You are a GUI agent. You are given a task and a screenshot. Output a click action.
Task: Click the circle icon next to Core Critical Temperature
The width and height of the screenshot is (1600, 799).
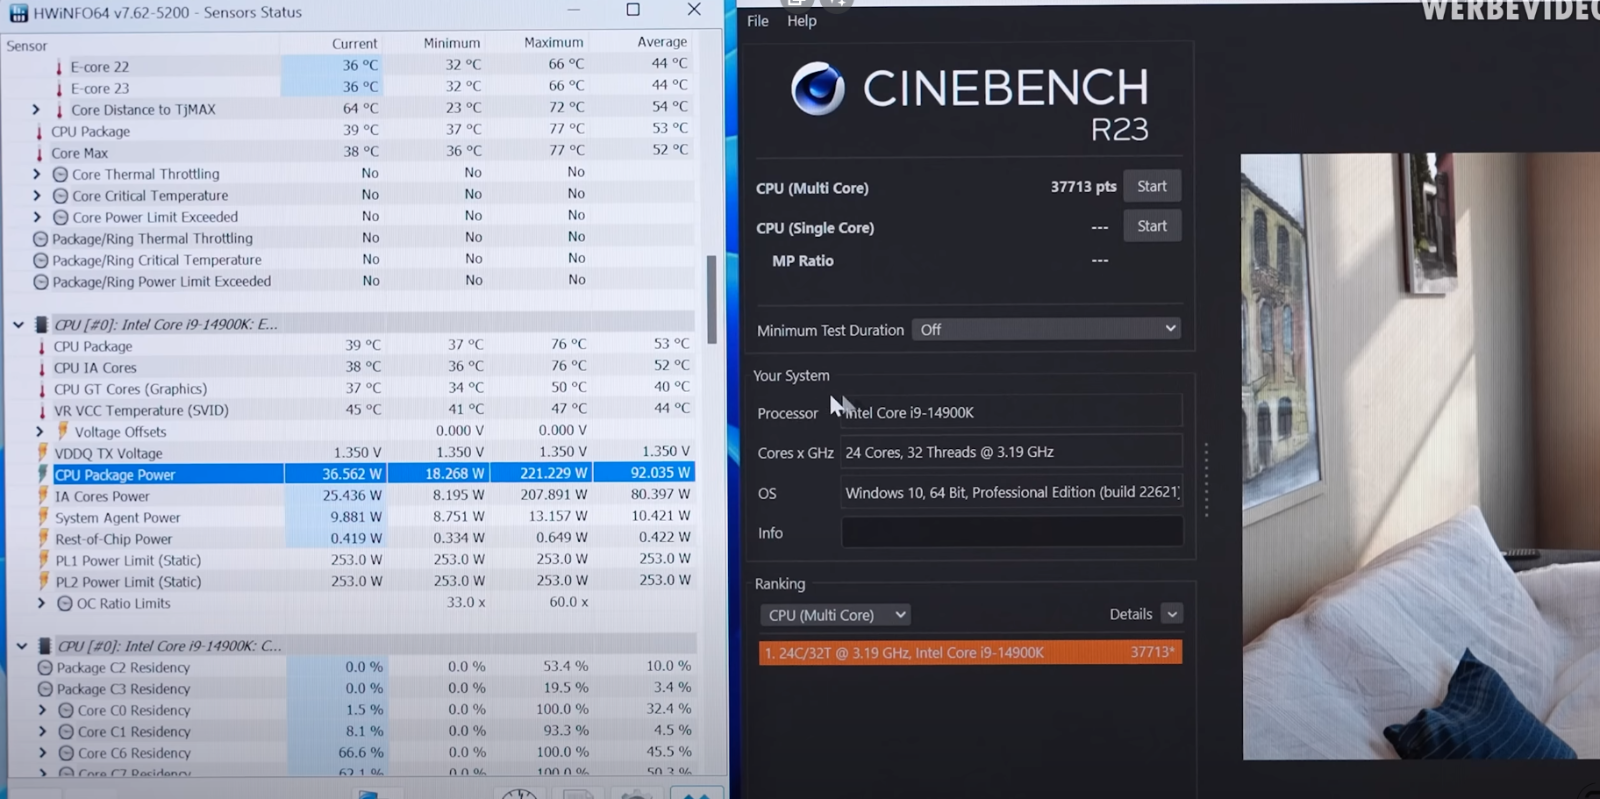click(x=60, y=196)
